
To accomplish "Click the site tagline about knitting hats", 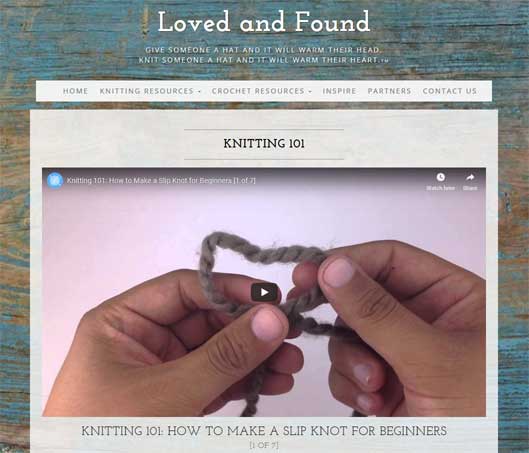I will 264,55.
